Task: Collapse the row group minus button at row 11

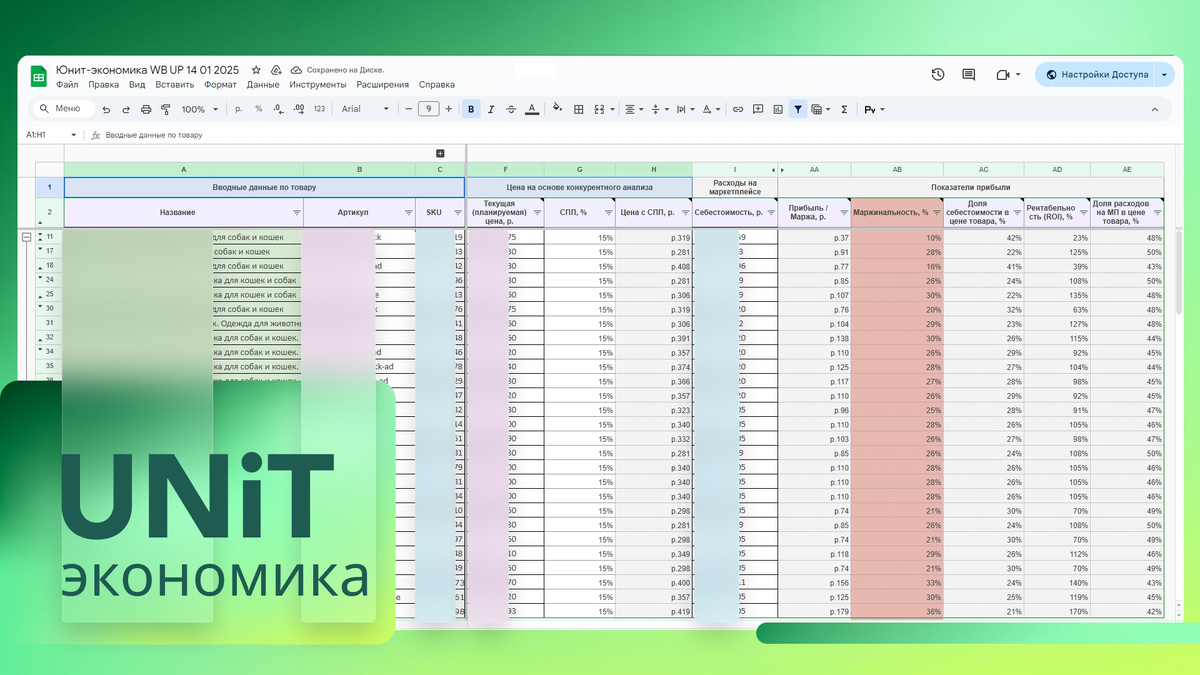Action: pyautogui.click(x=27, y=237)
